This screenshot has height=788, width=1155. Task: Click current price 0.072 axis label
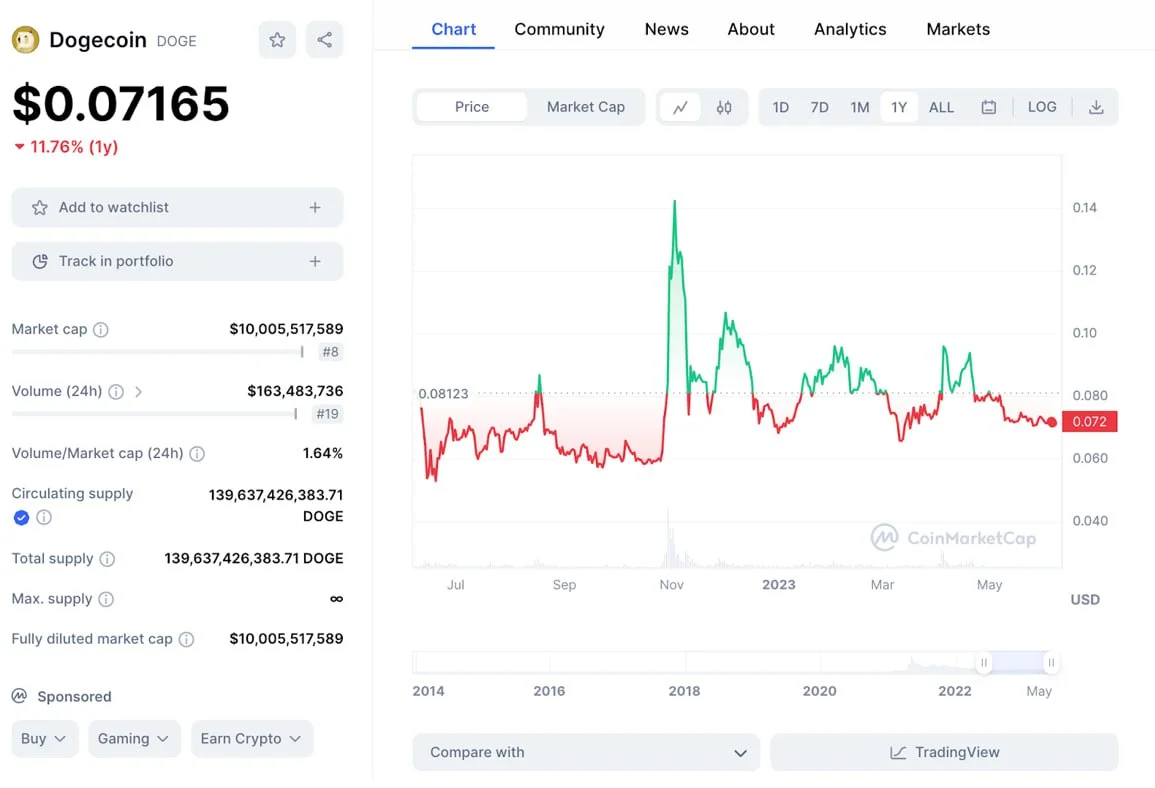pos(1089,421)
